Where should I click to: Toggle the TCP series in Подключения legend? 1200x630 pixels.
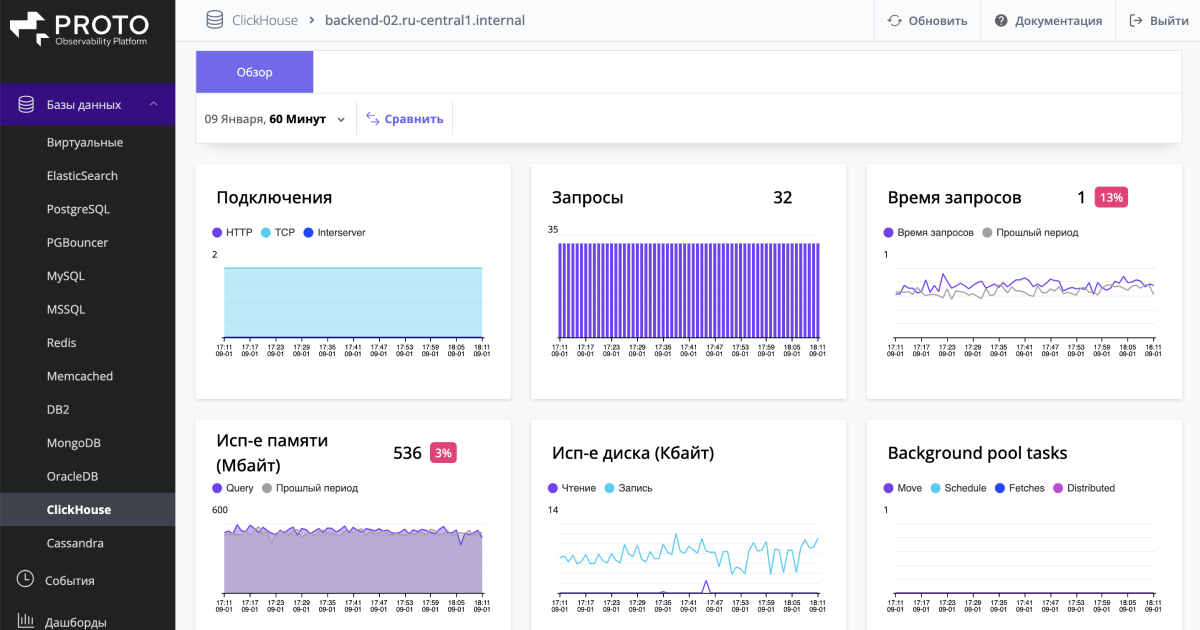point(278,232)
